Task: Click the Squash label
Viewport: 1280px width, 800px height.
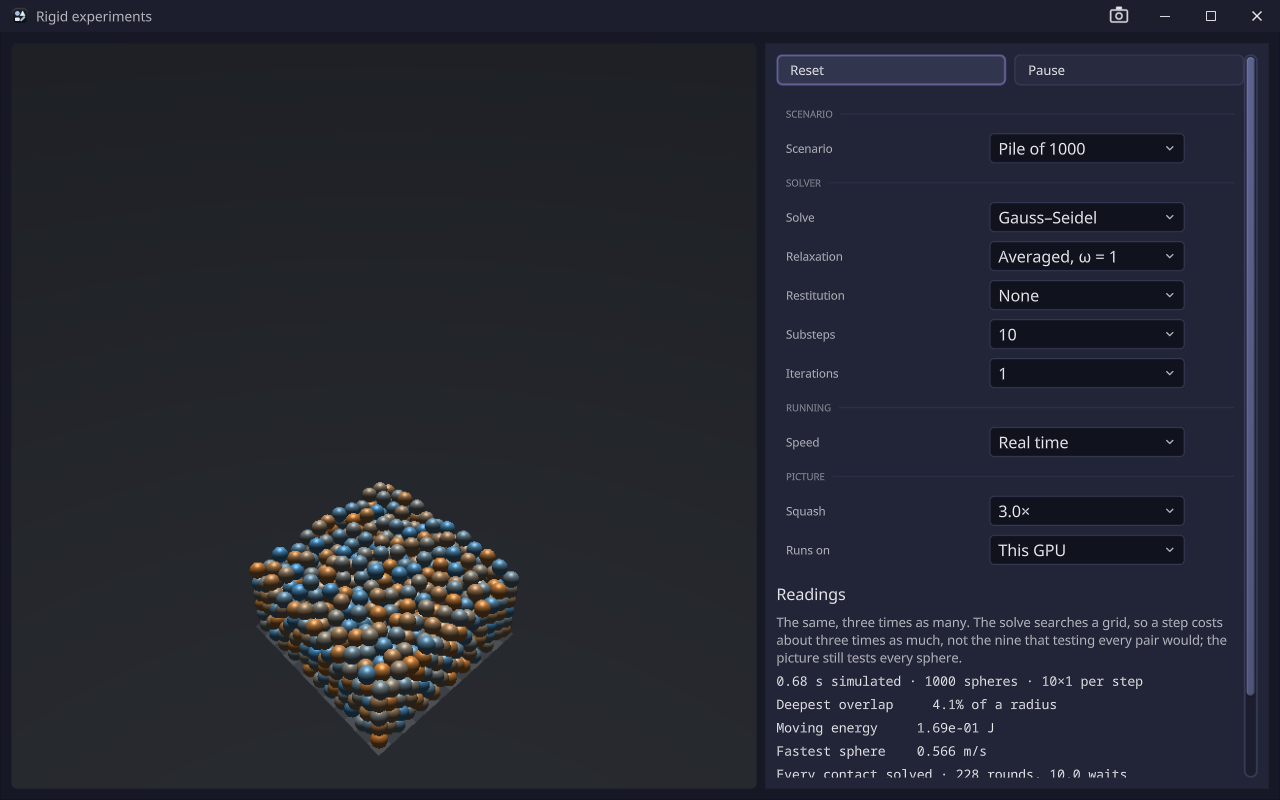Action: tap(805, 512)
